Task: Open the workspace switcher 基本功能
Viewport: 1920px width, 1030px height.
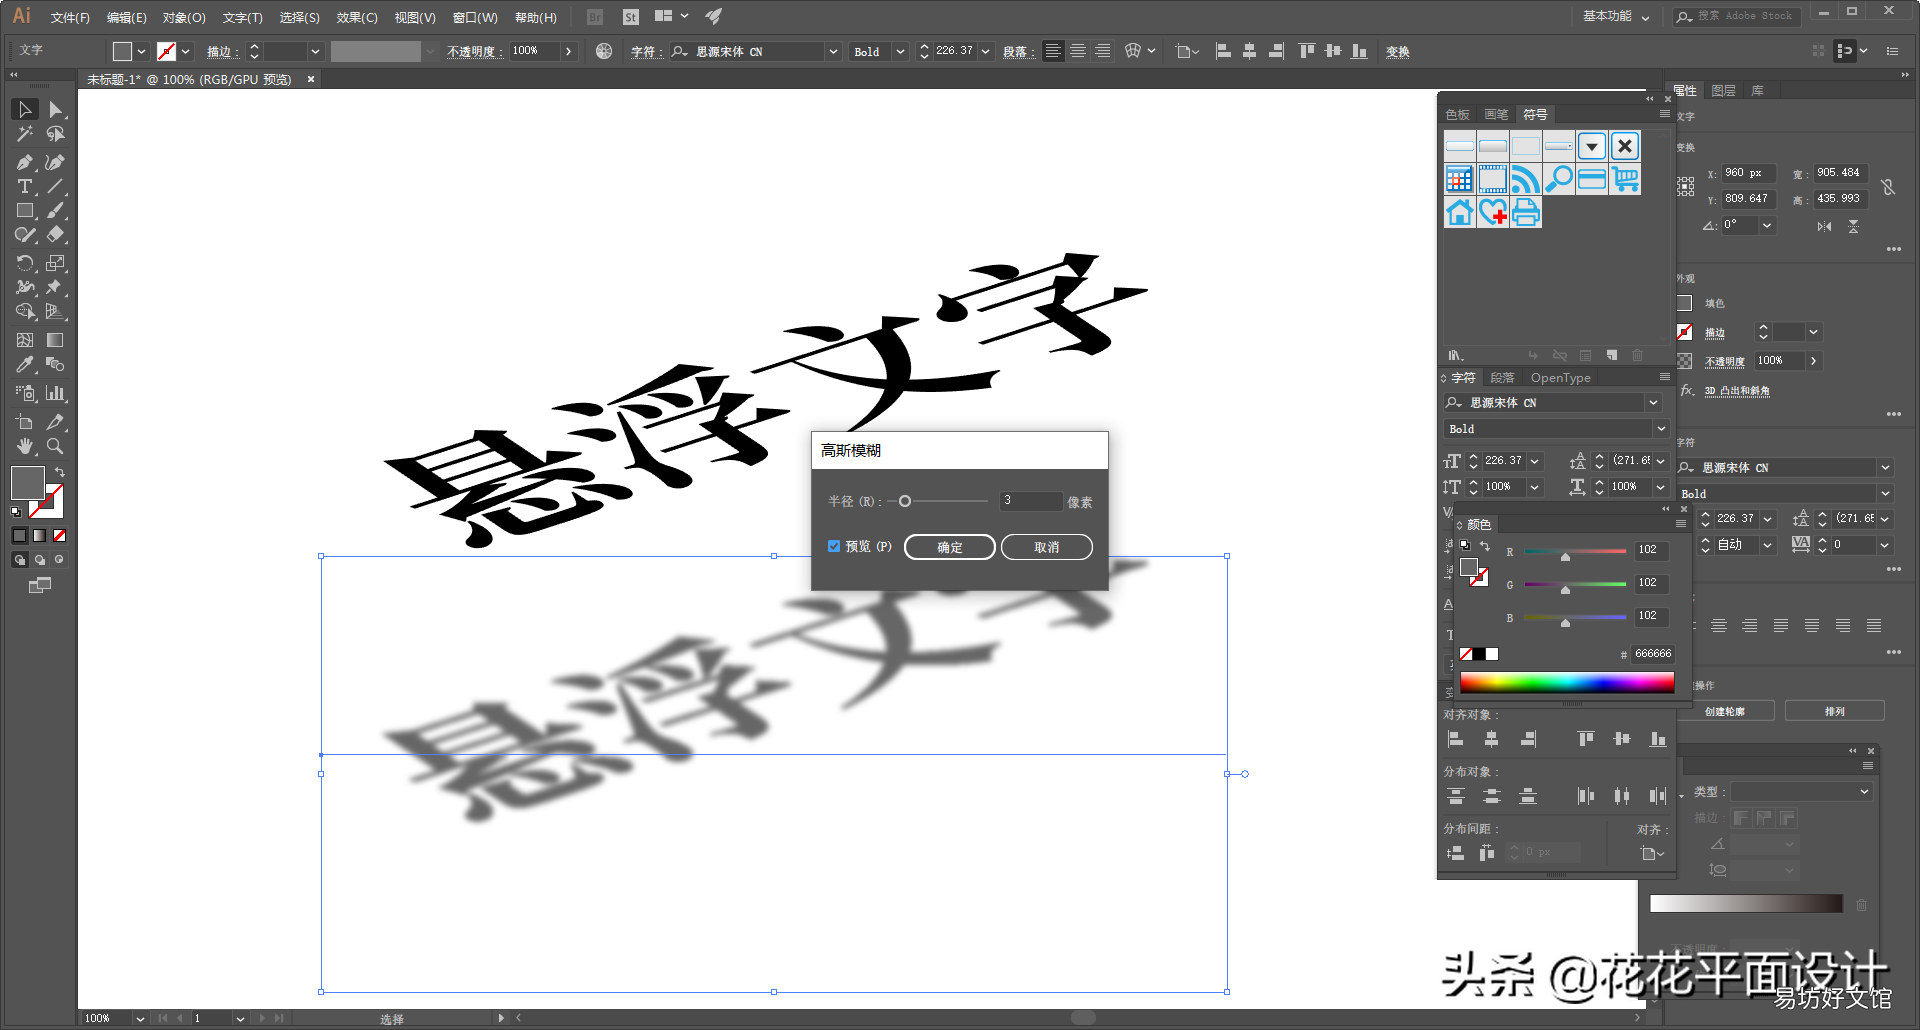Action: (1616, 16)
